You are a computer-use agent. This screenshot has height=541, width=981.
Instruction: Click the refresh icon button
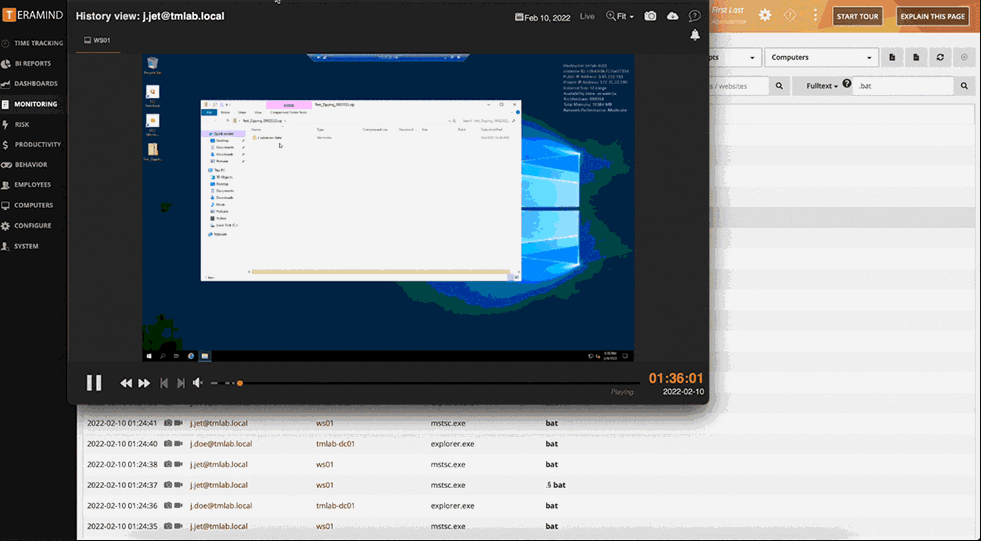[940, 58]
